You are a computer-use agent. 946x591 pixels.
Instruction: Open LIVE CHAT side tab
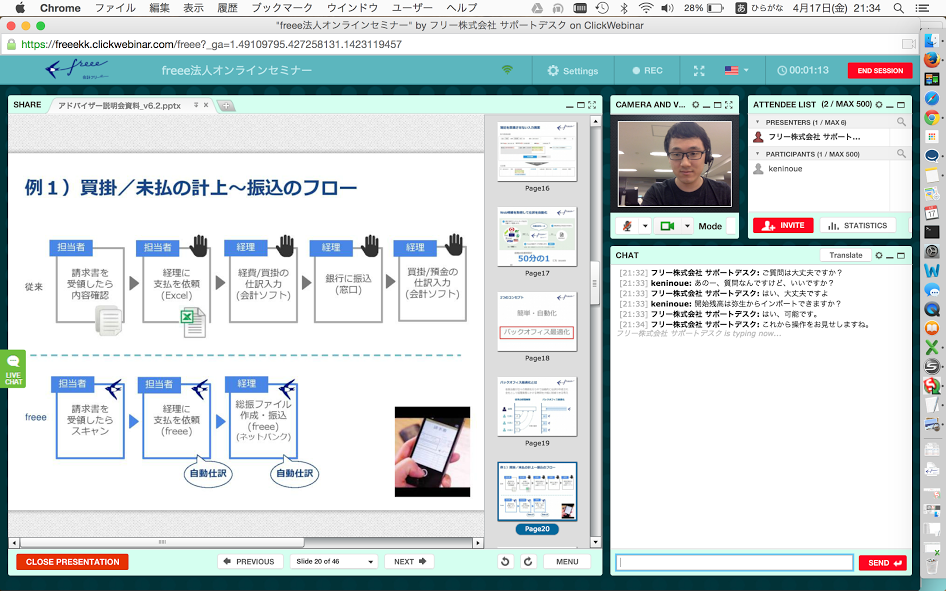13,368
